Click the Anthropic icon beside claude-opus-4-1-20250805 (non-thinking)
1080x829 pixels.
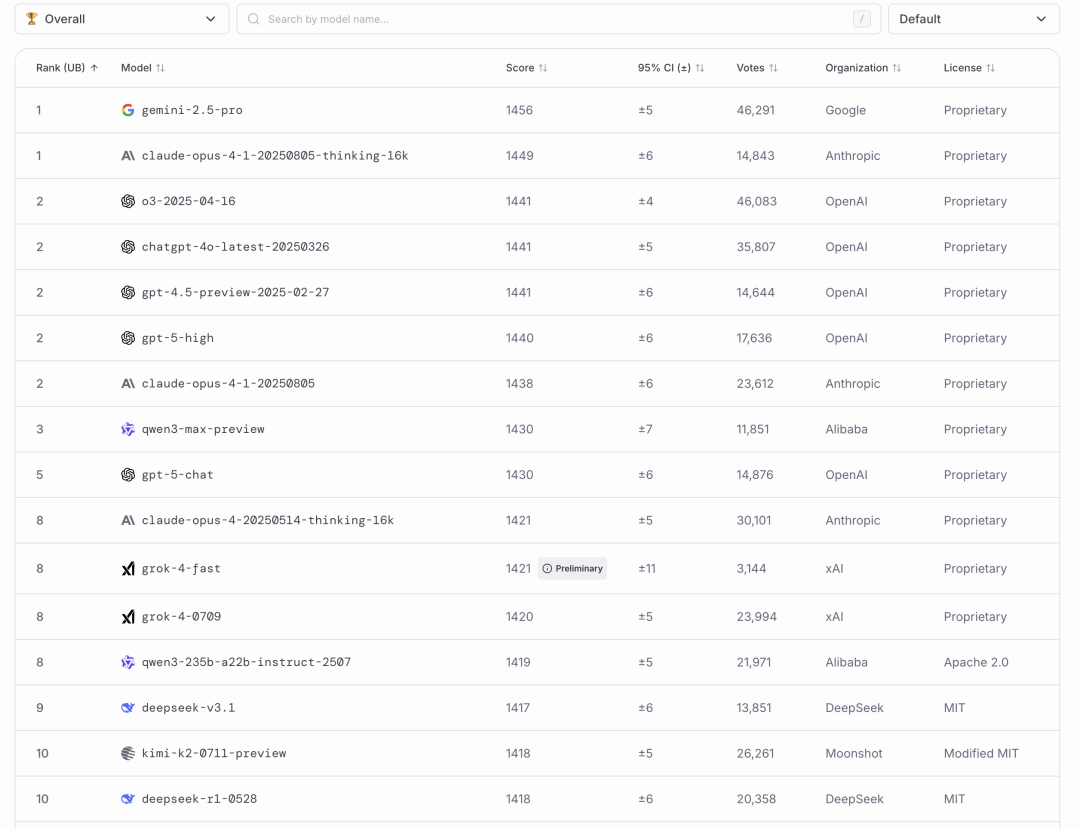coord(127,384)
